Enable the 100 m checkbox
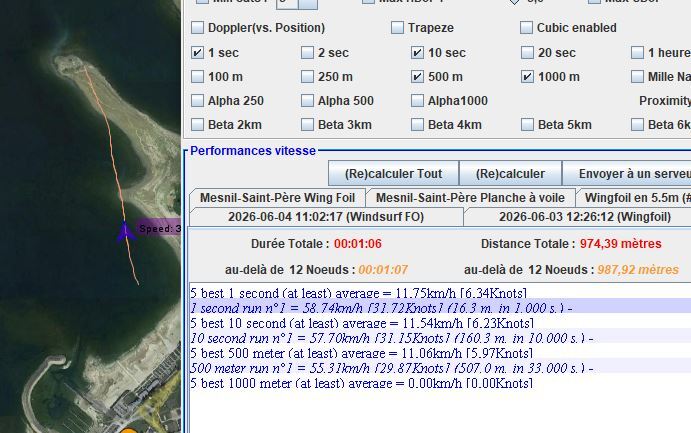 click(197, 77)
